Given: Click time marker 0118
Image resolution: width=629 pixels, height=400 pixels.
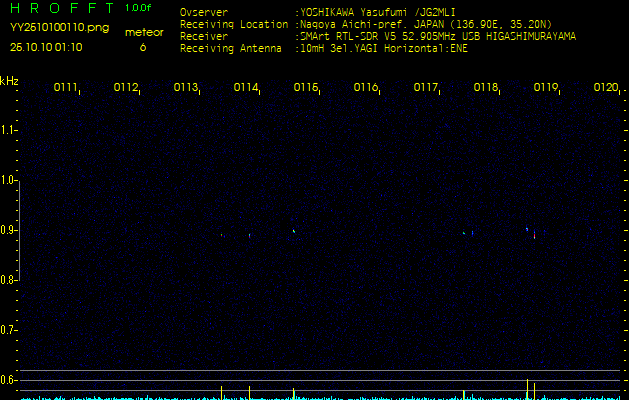Looking at the screenshot, I should tap(485, 87).
